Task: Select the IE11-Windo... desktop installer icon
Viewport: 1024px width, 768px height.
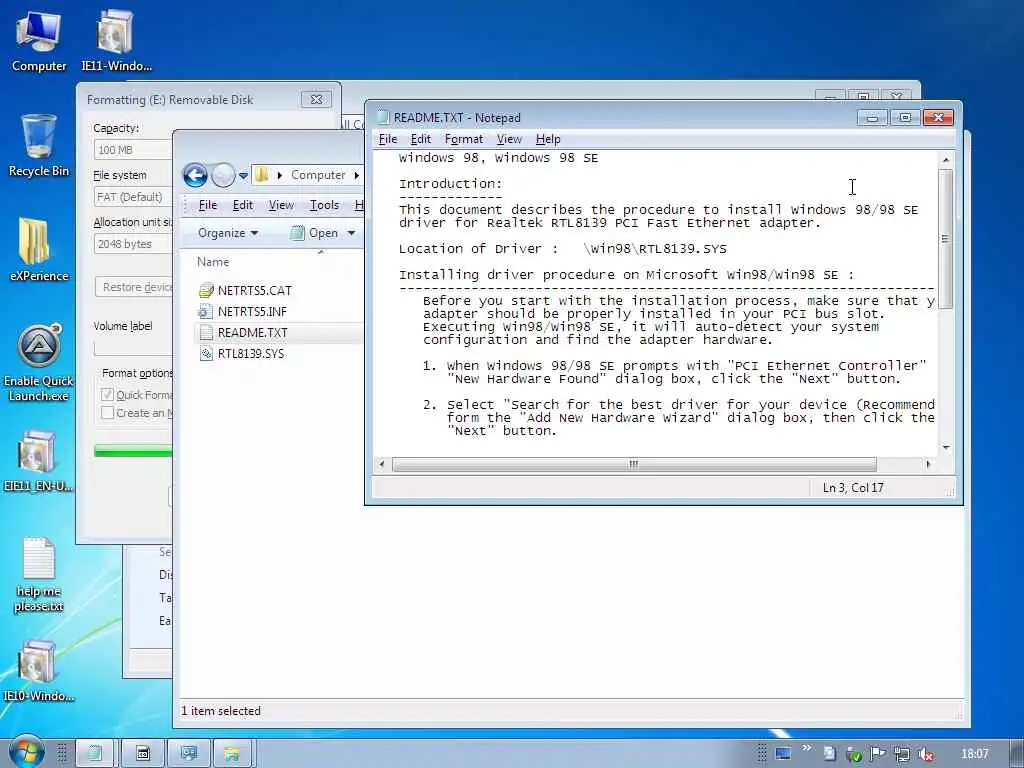Action: [x=116, y=40]
